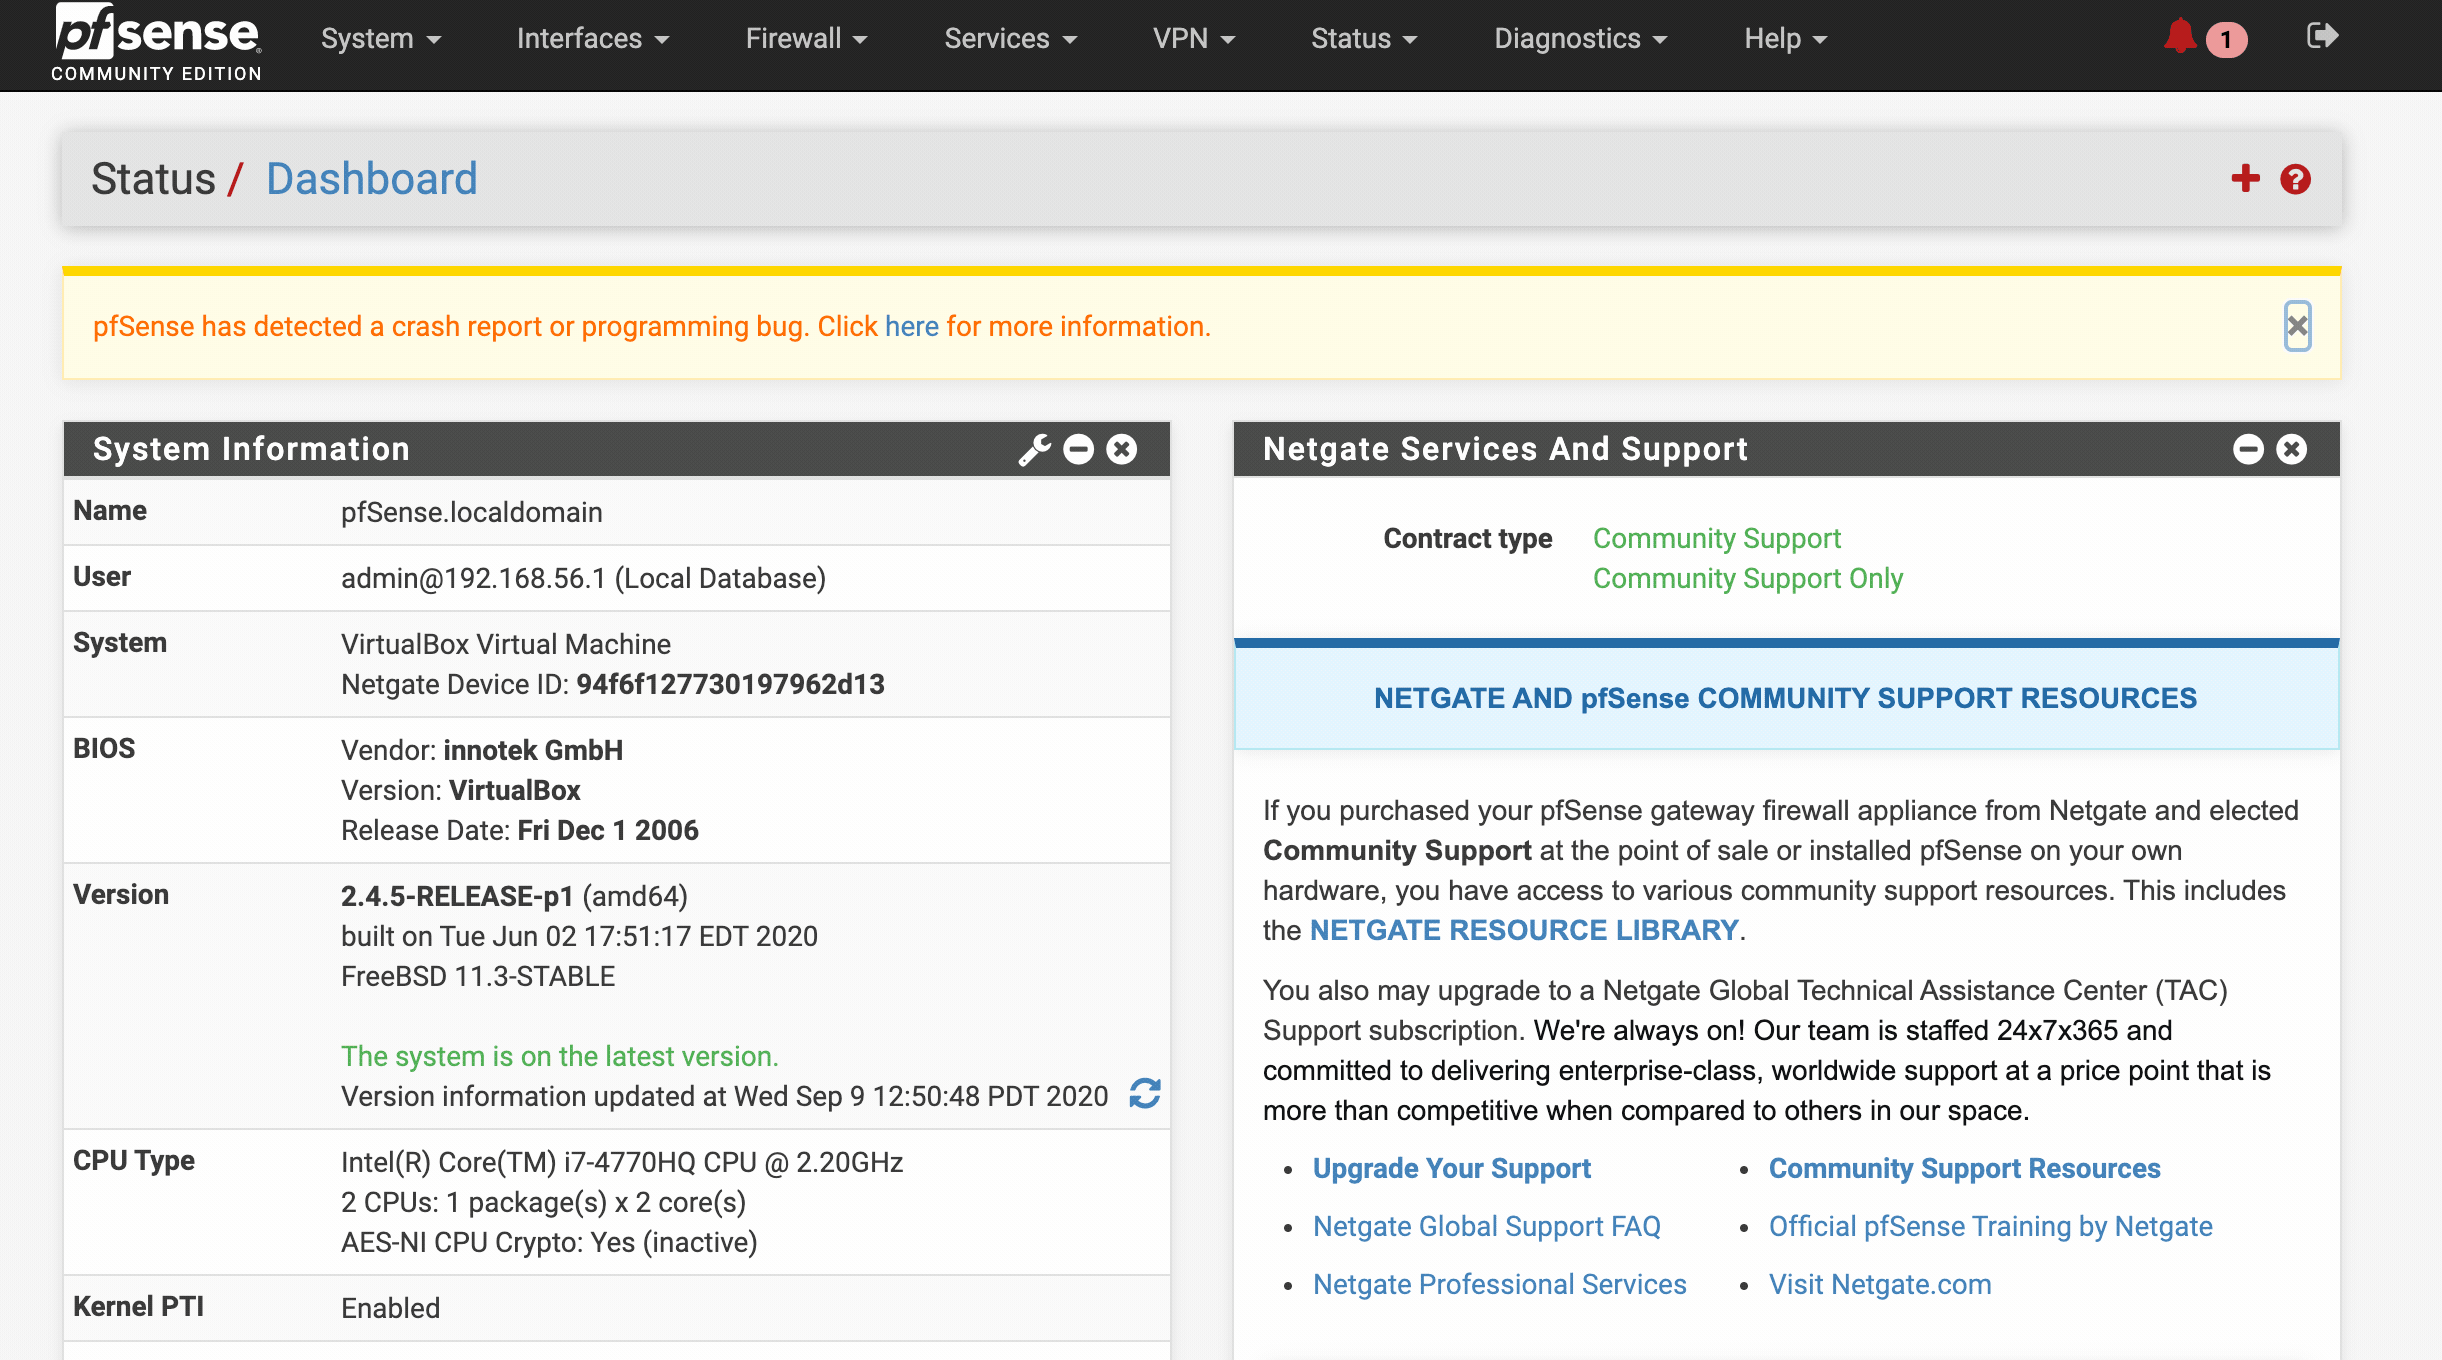Open the Services menu
Viewport: 2442px width, 1360px height.
(x=1011, y=39)
